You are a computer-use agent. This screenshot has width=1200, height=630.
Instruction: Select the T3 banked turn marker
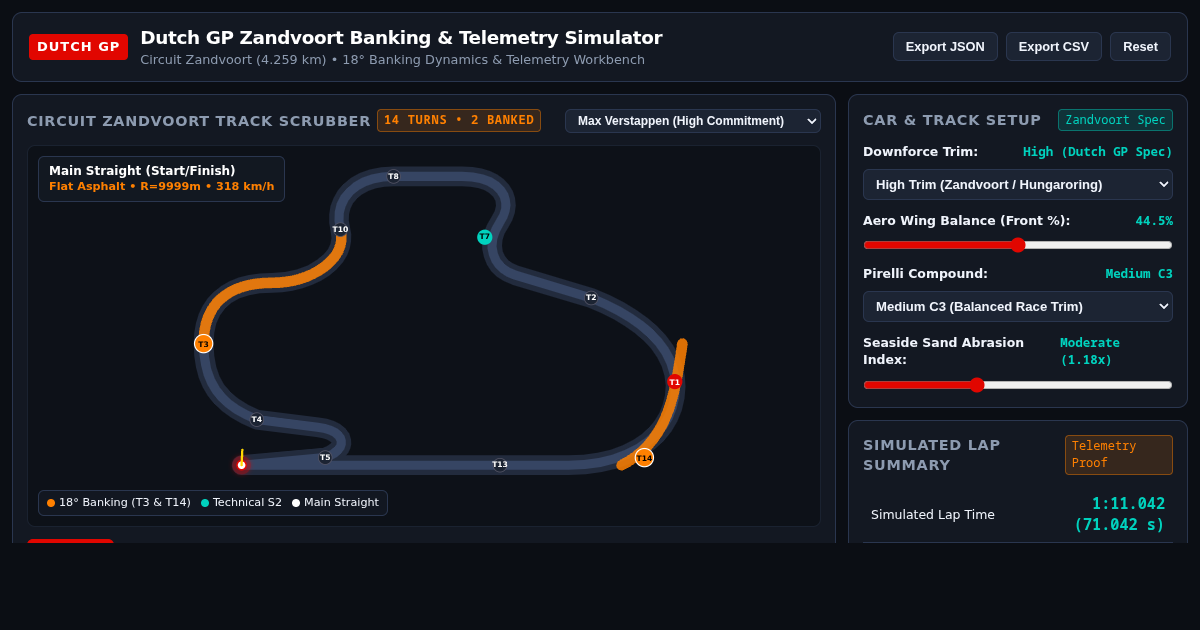point(203,344)
